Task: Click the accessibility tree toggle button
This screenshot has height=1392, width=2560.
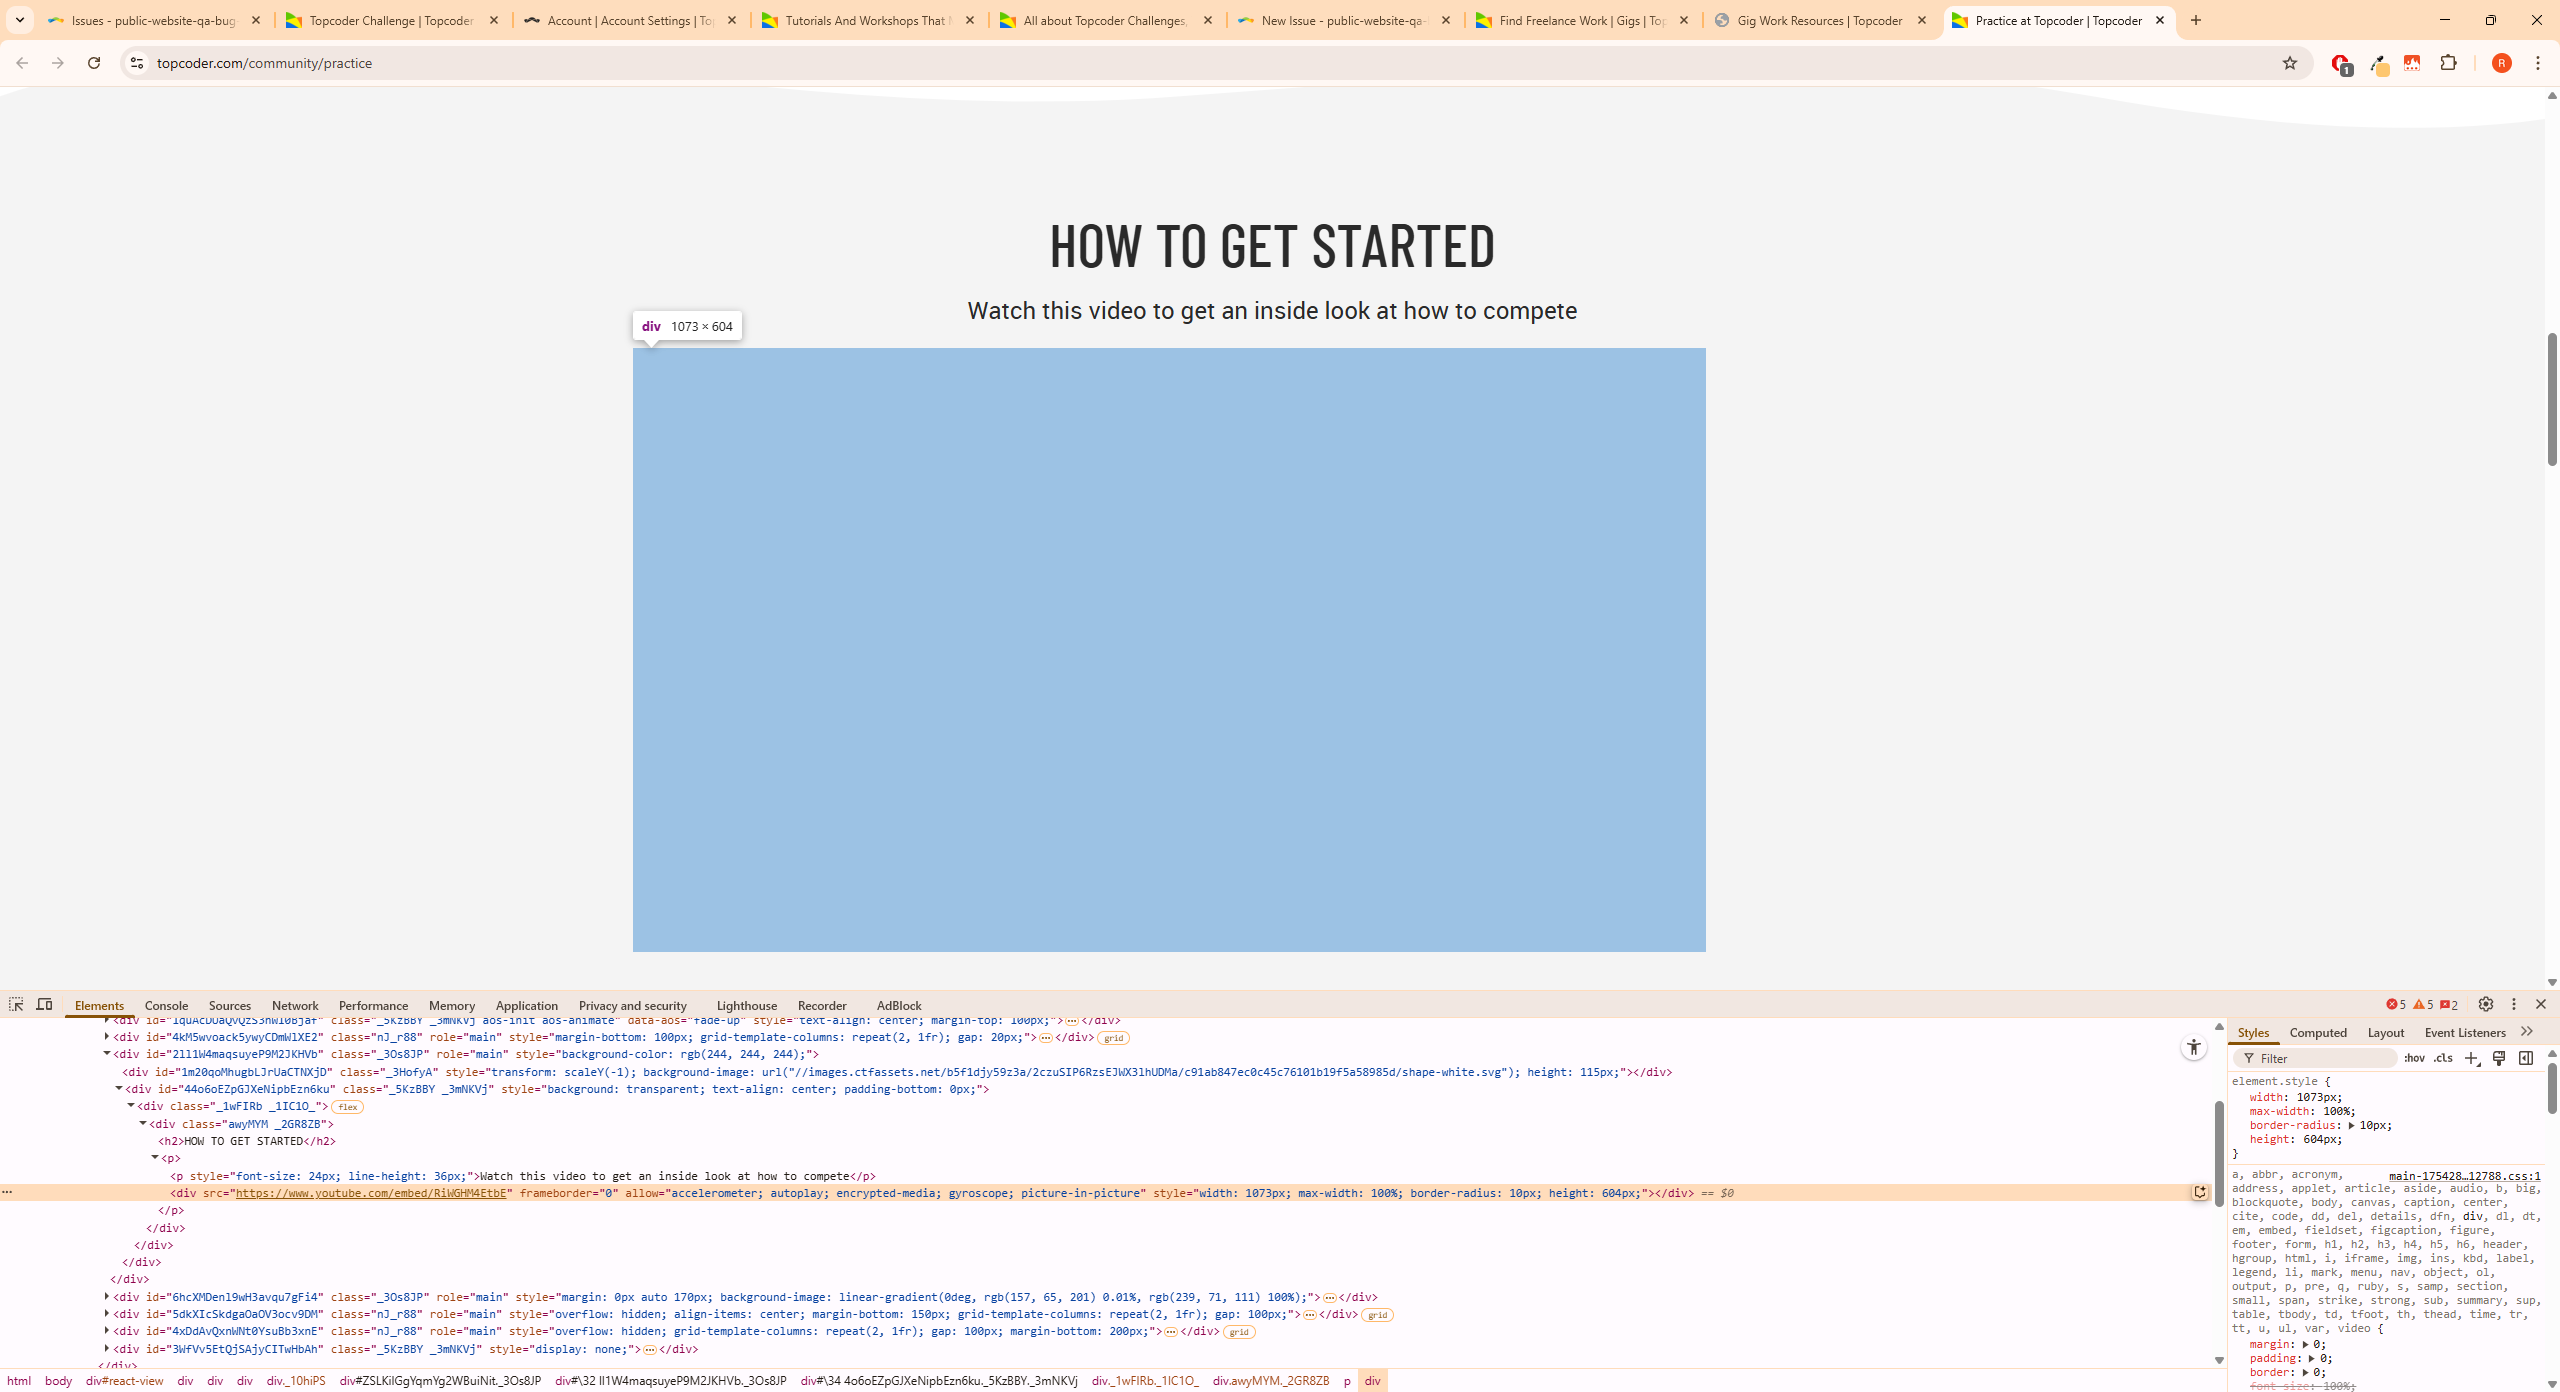Action: [2193, 1047]
